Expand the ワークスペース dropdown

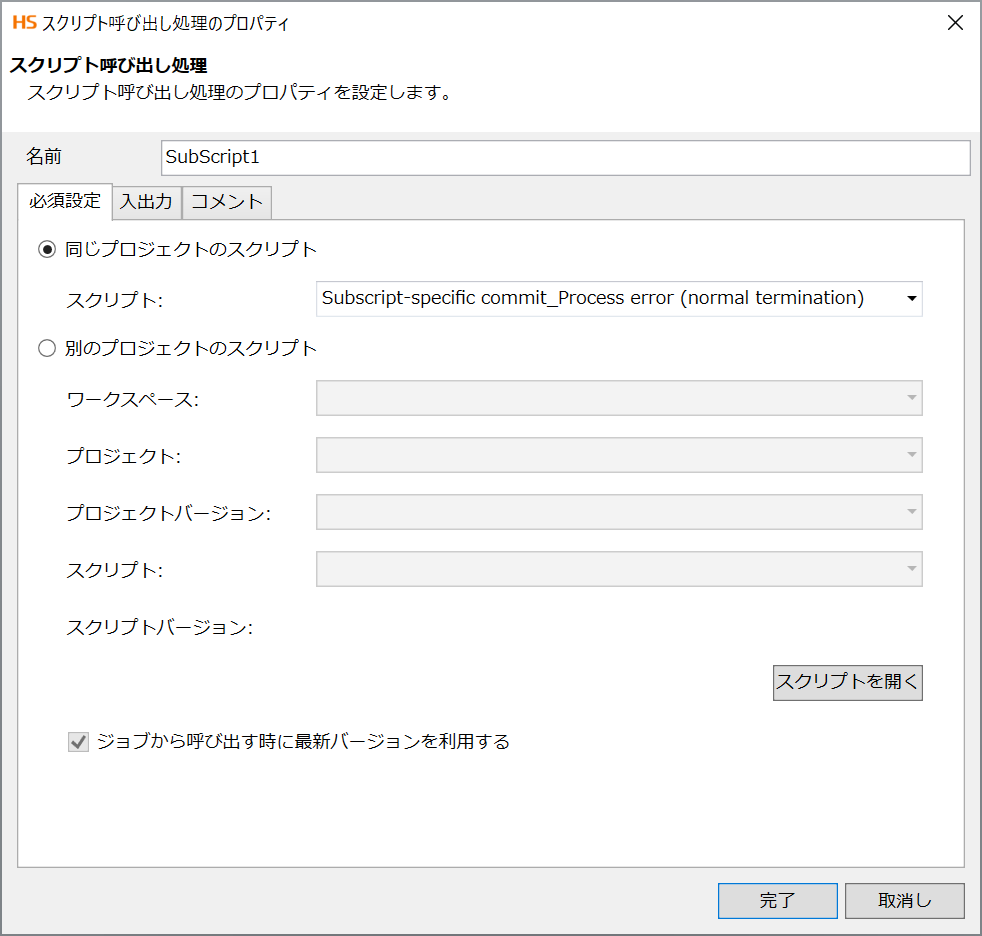(x=619, y=398)
